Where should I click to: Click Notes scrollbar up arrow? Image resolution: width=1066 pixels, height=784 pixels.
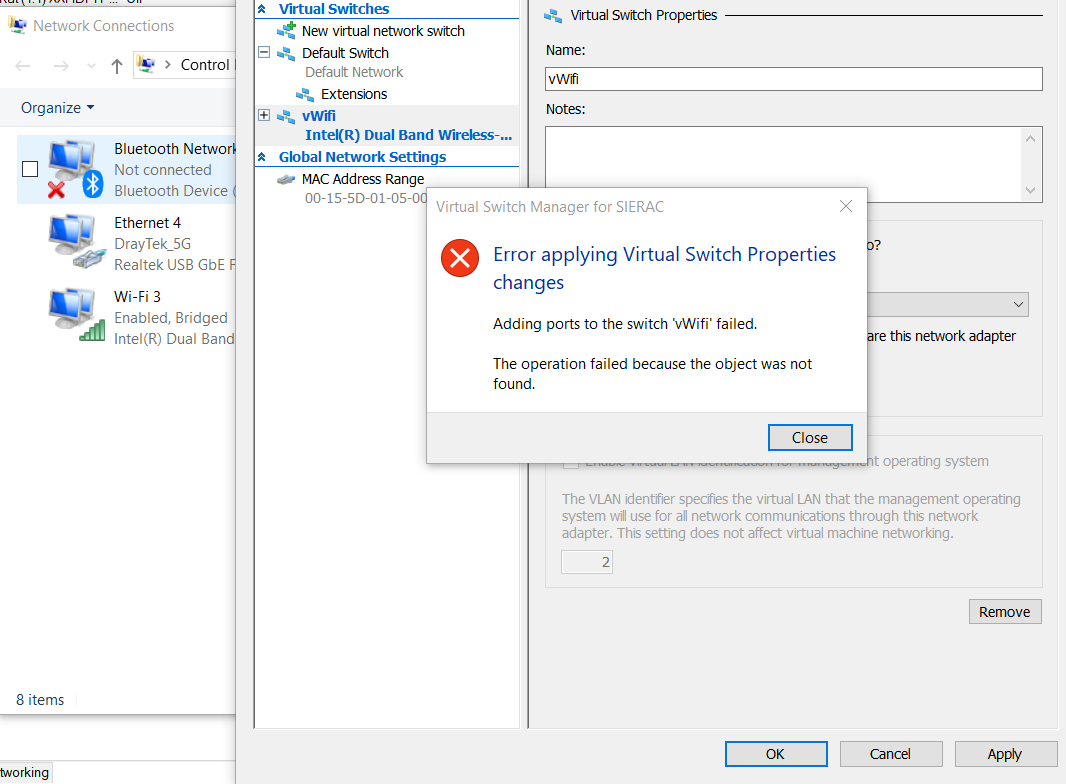point(1030,139)
